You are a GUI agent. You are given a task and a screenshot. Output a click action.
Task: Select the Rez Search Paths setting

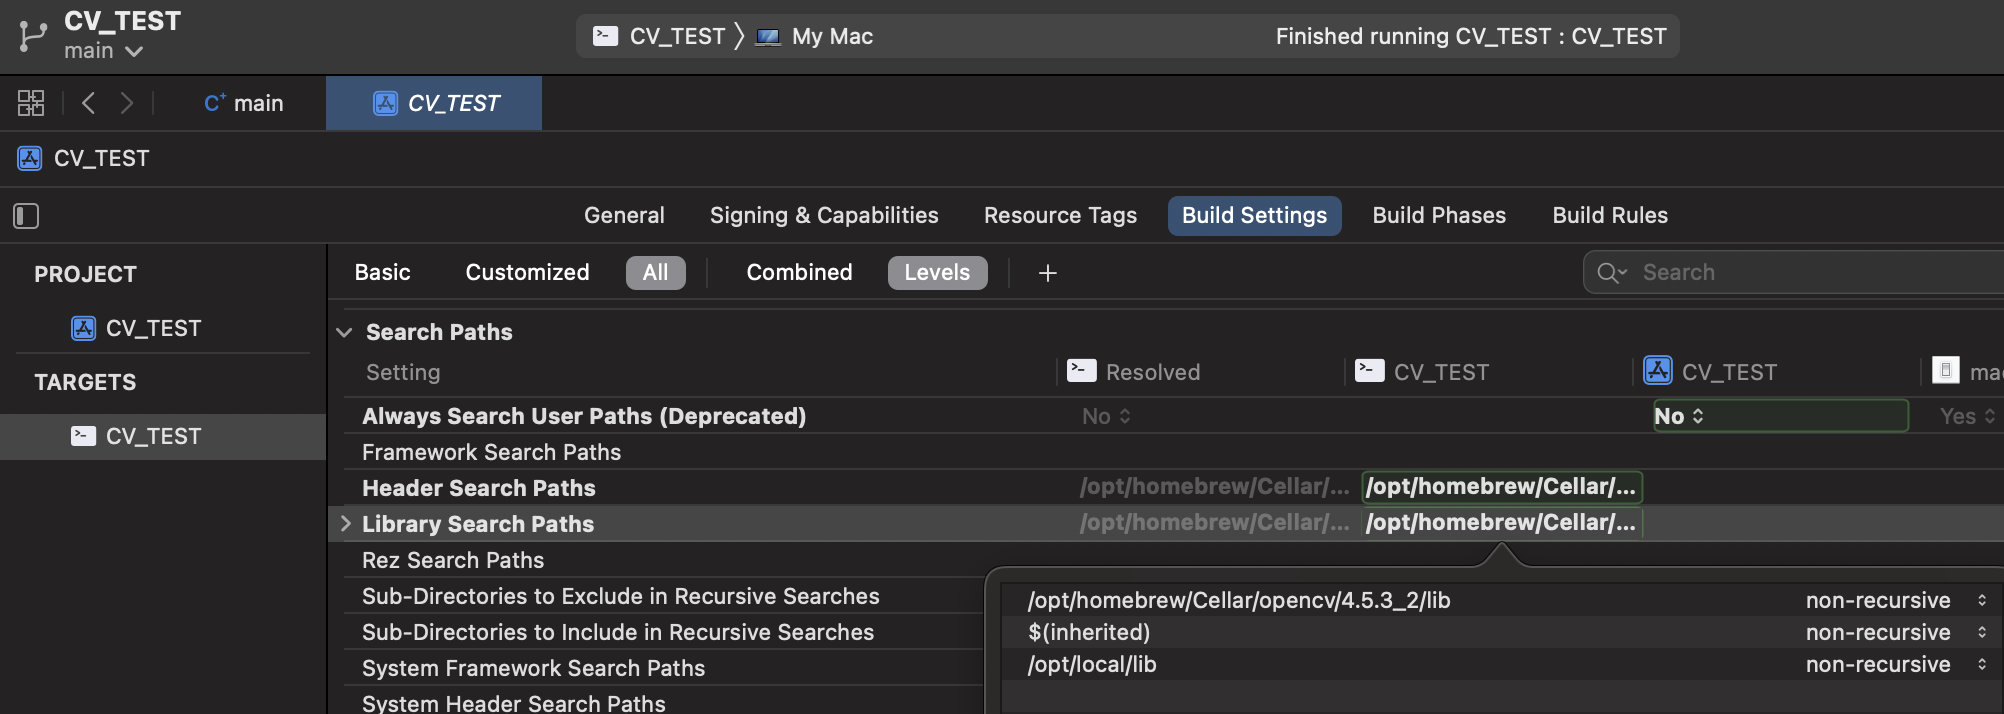coord(453,560)
